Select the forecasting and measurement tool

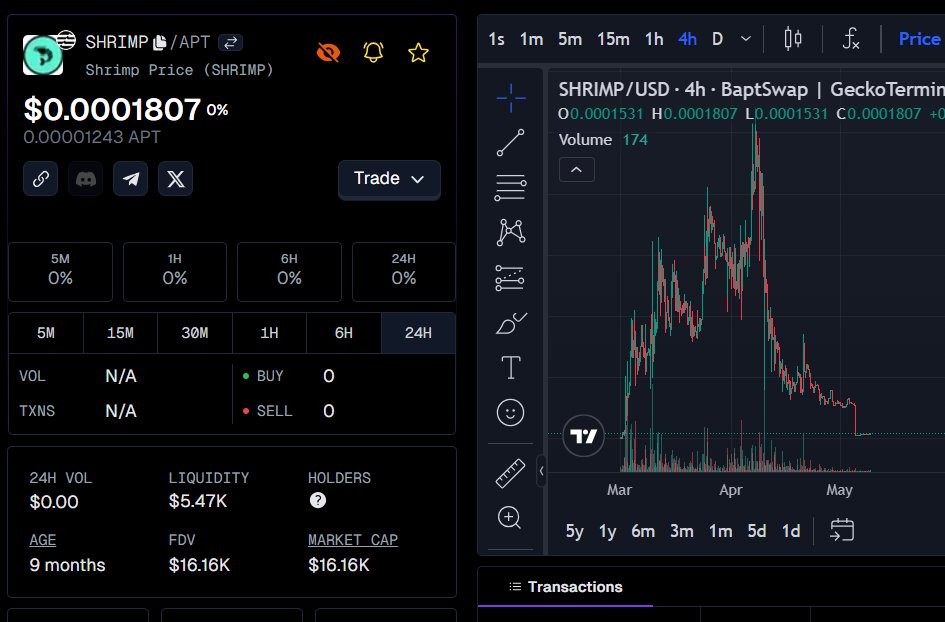510,278
